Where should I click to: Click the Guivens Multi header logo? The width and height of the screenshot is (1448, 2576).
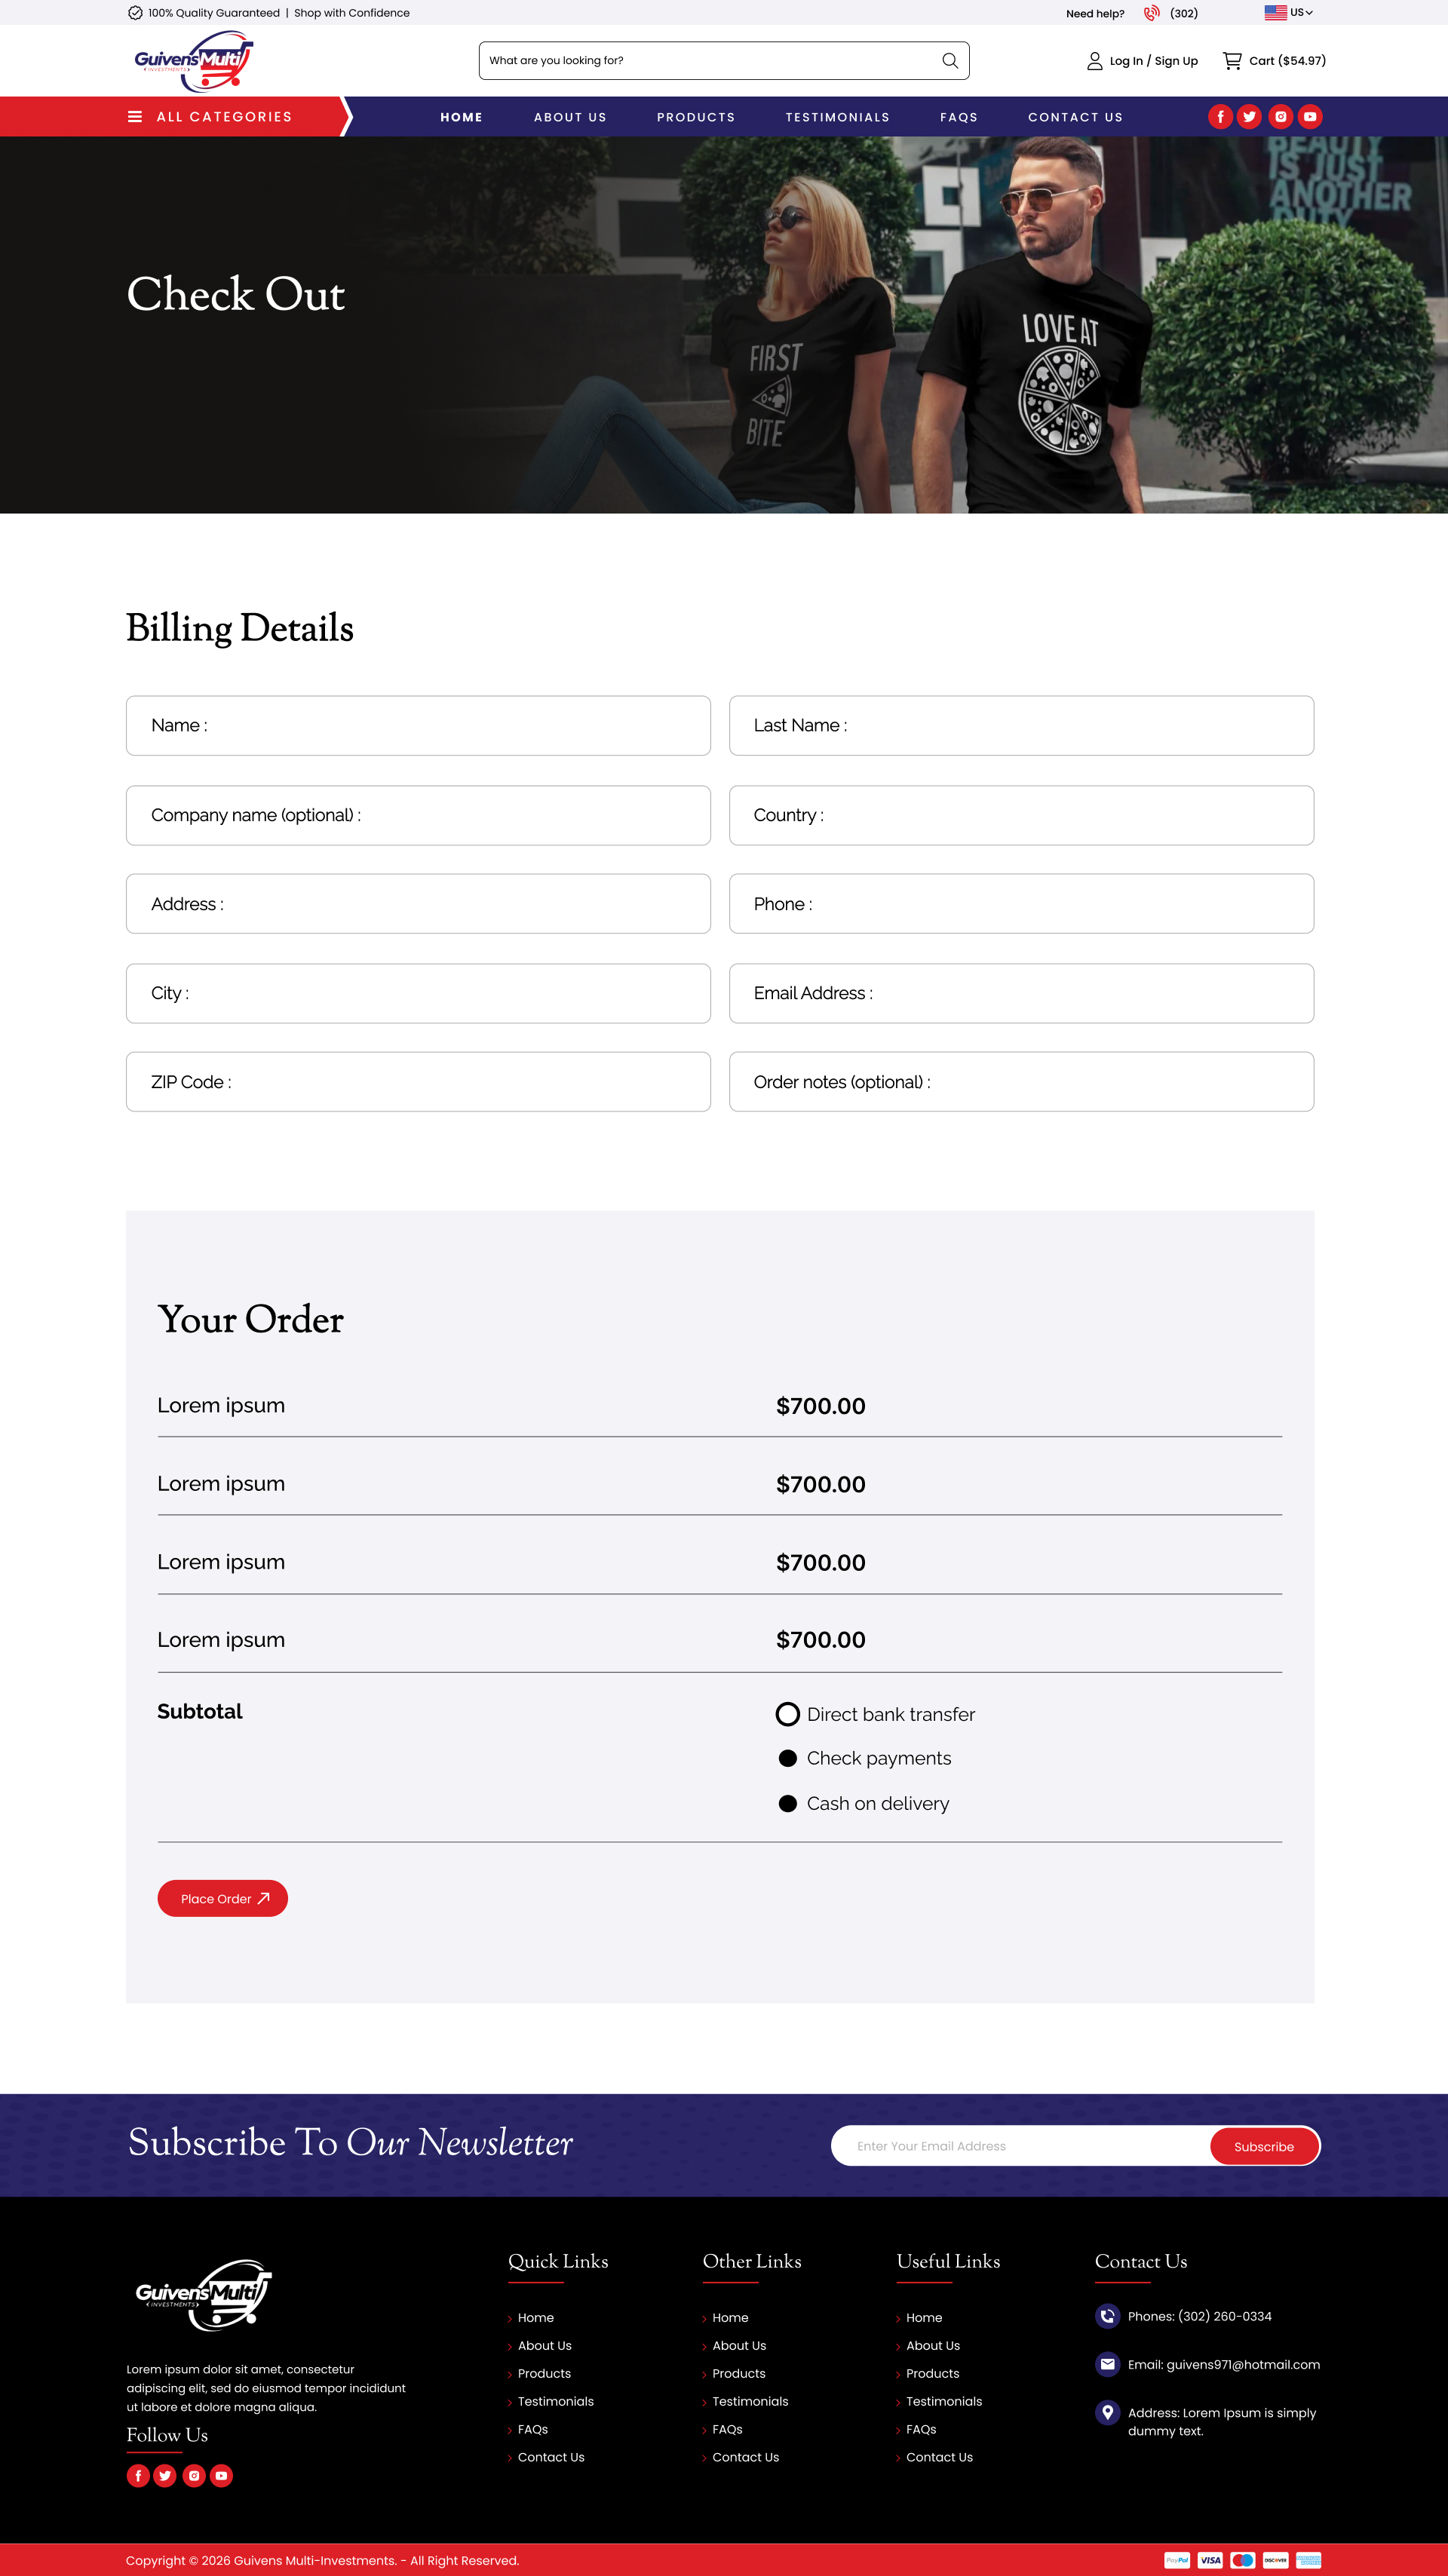click(x=193, y=61)
